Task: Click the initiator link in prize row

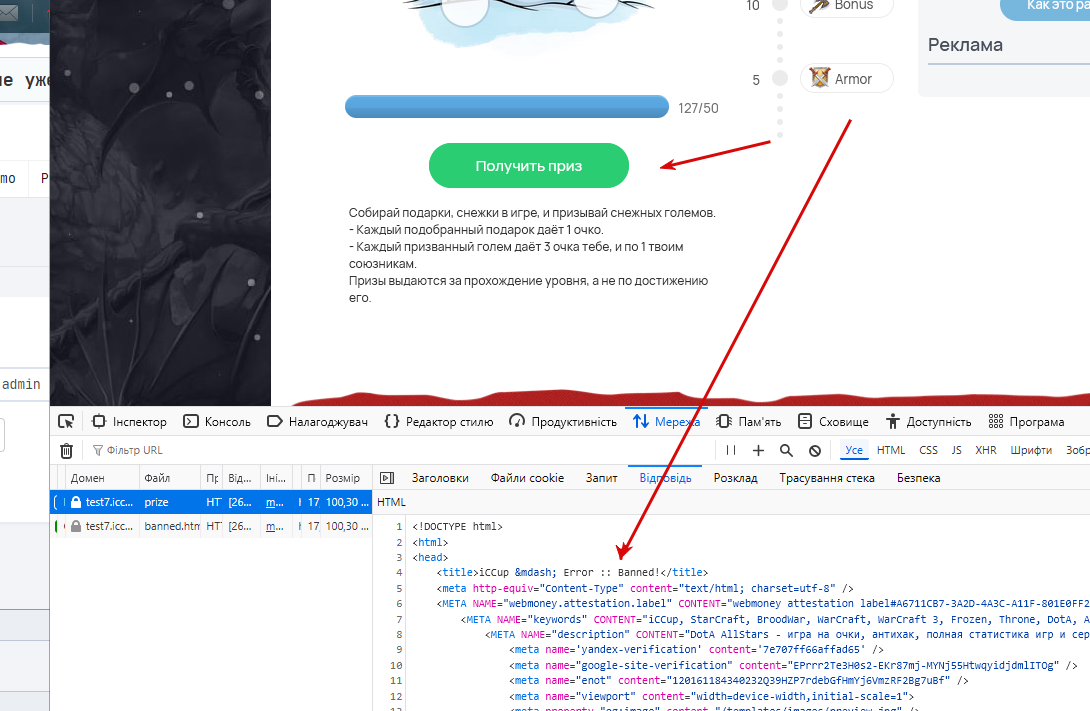Action: [275, 502]
